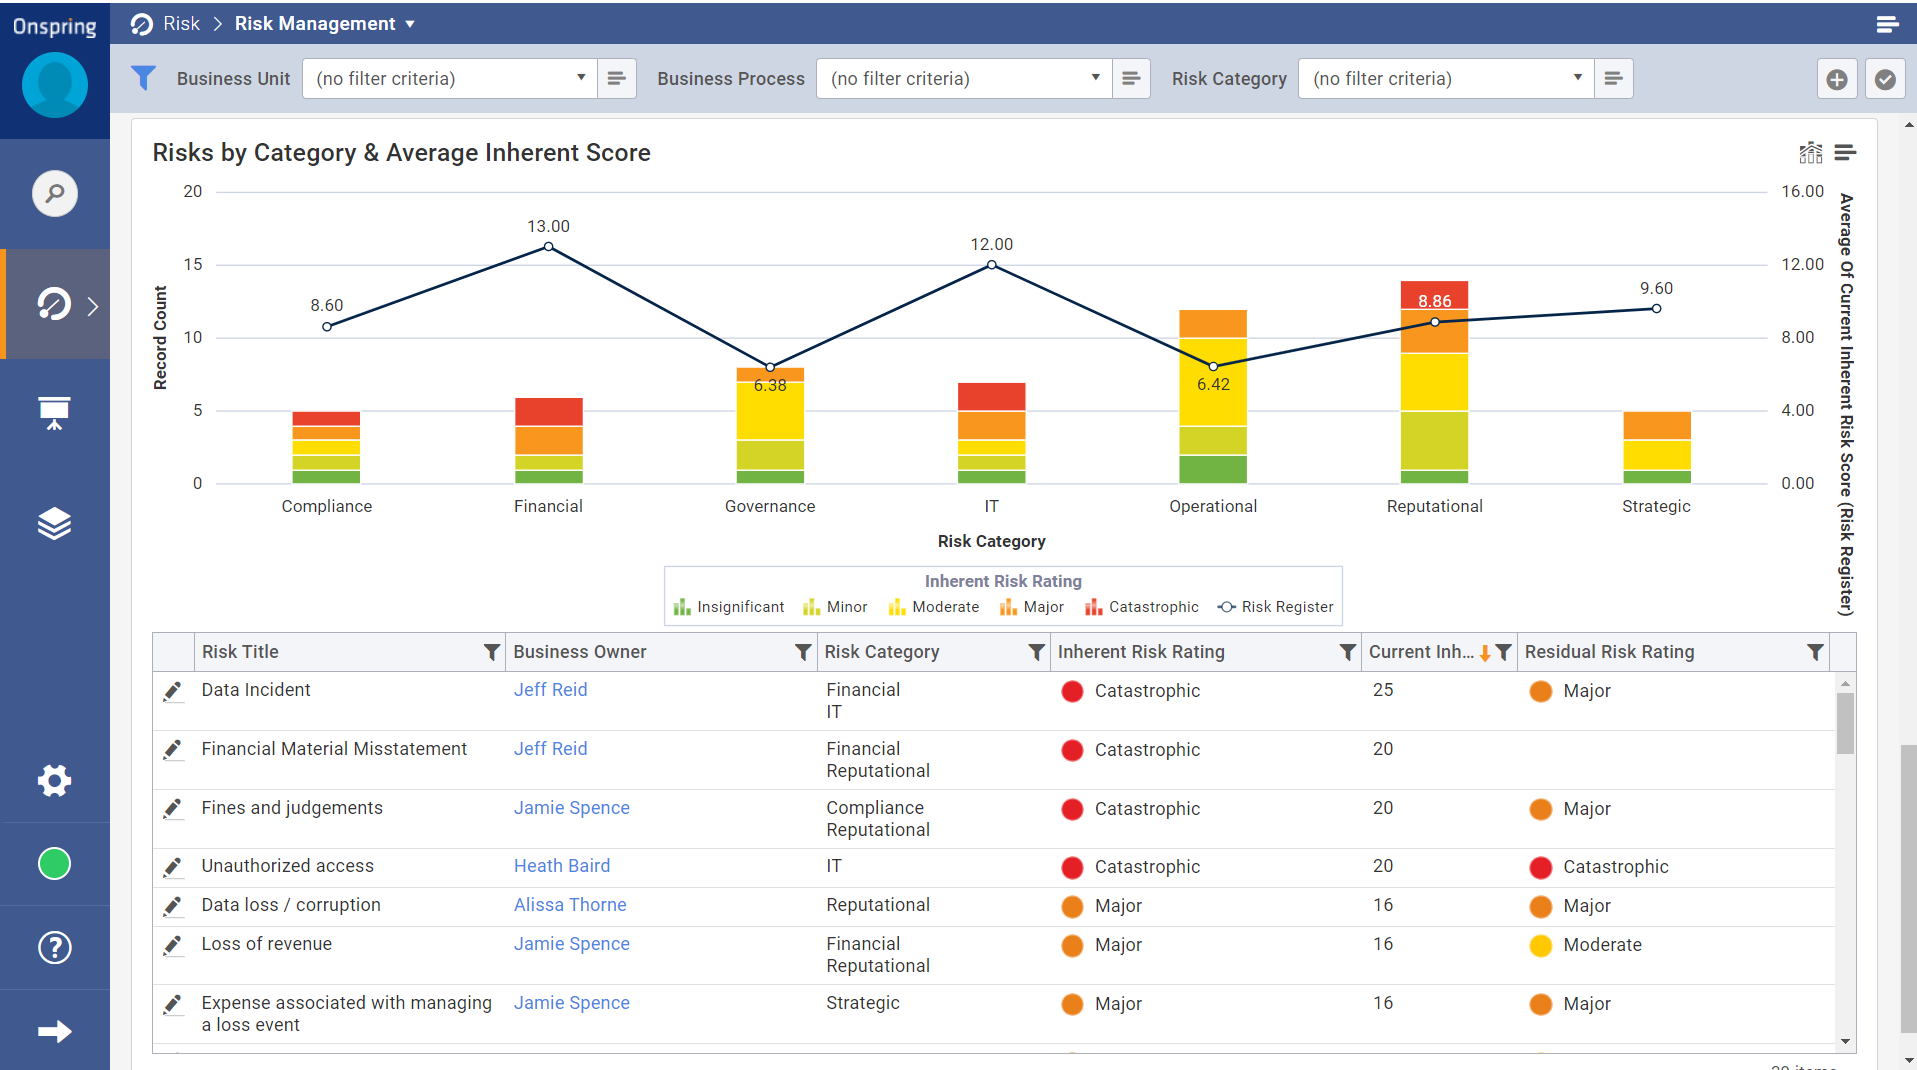Toggle Risk Register line in legend
Image resolution: width=1917 pixels, height=1070 pixels.
click(x=1275, y=607)
